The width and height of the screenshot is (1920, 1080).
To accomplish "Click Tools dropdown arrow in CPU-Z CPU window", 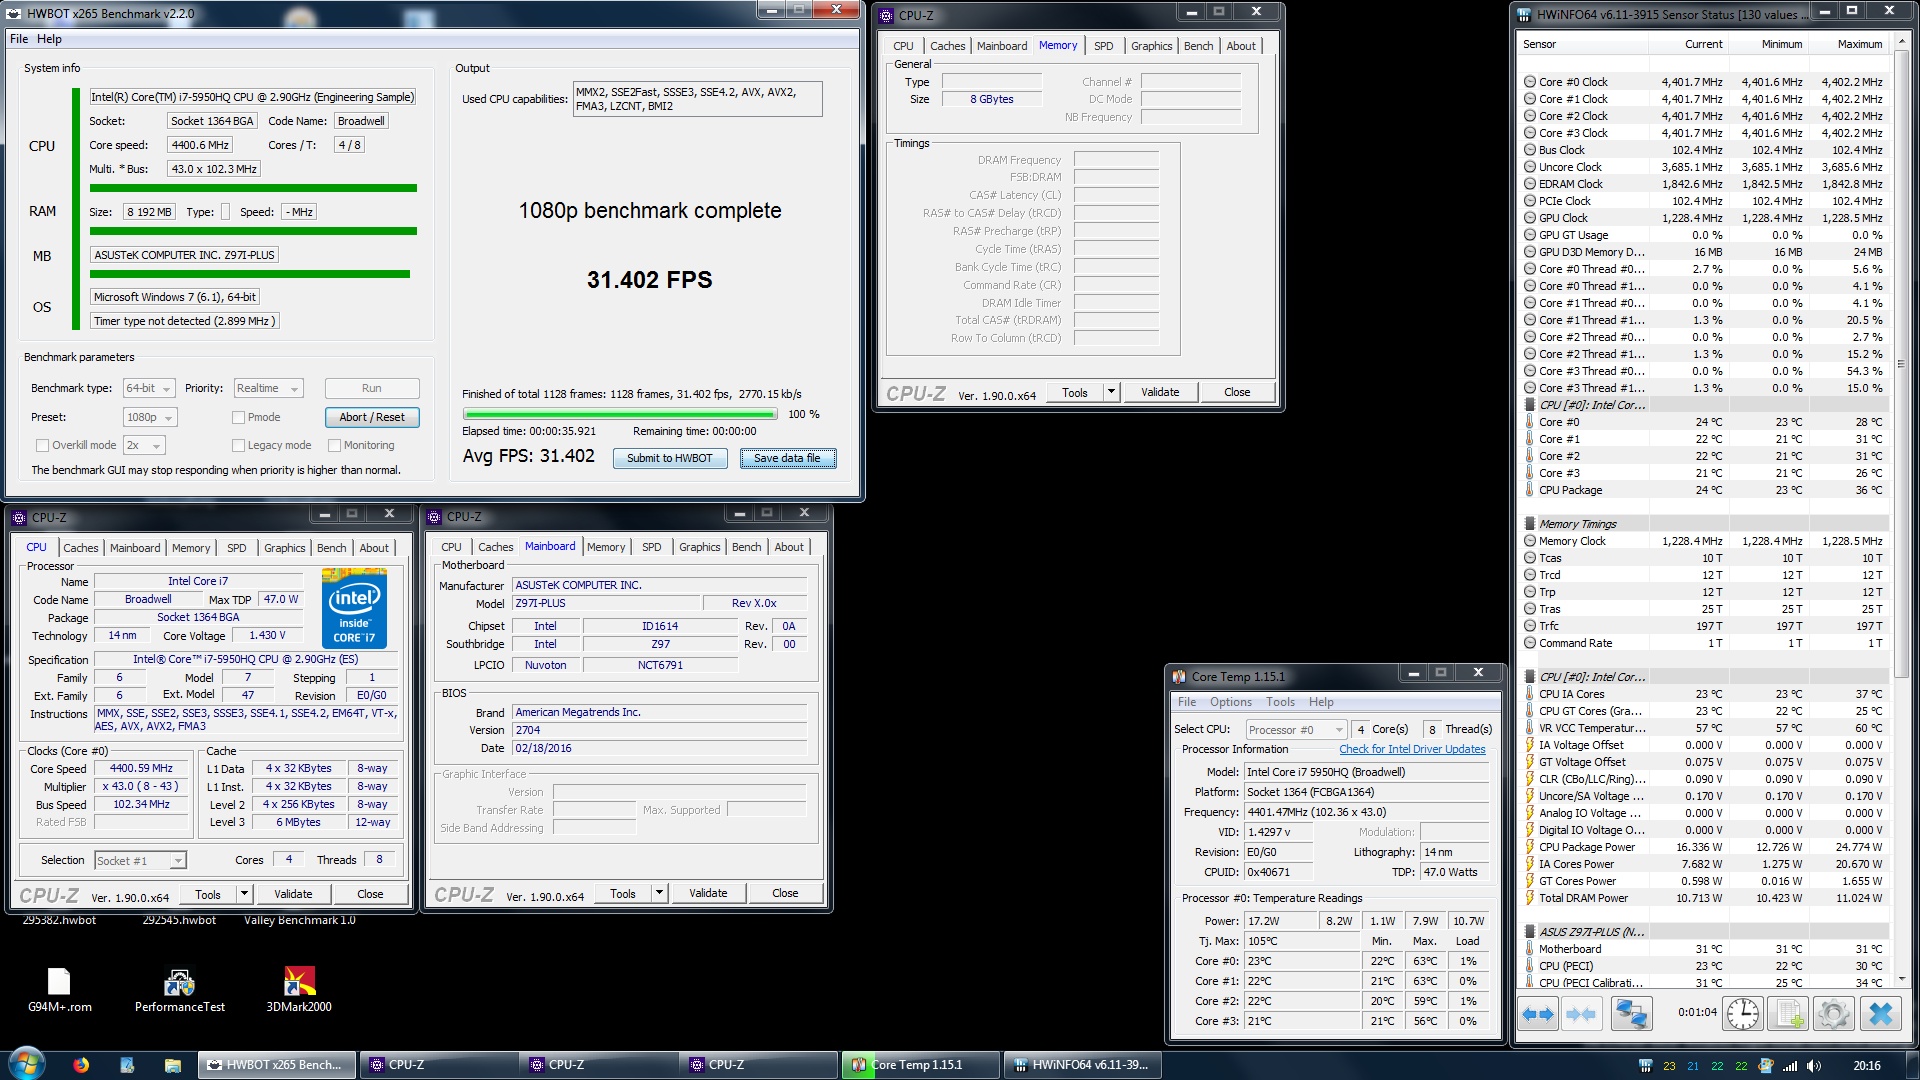I will point(244,894).
